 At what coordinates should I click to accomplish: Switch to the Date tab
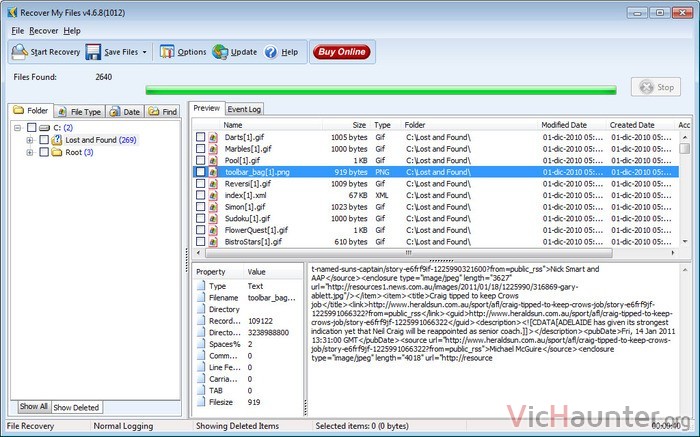tap(125, 112)
